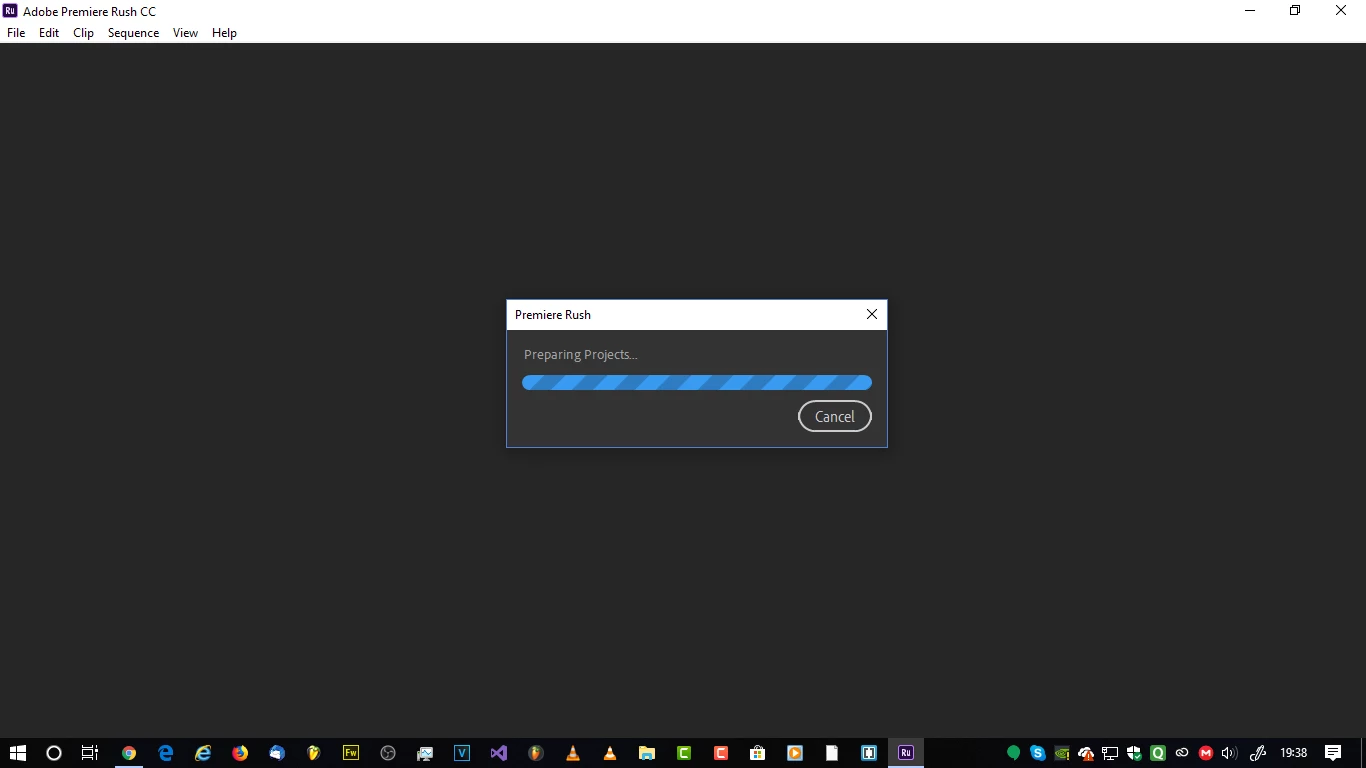
Task: Open volume speaker control
Action: tap(1230, 753)
